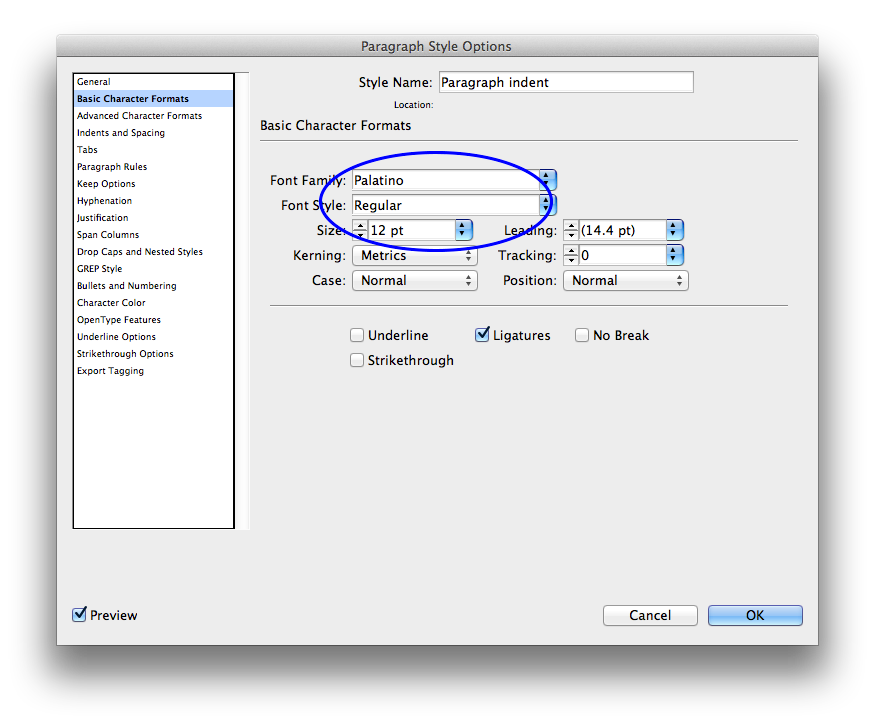Screen dimensions: 875x724
Task: Open the Size dropdown arrow
Action: point(463,230)
